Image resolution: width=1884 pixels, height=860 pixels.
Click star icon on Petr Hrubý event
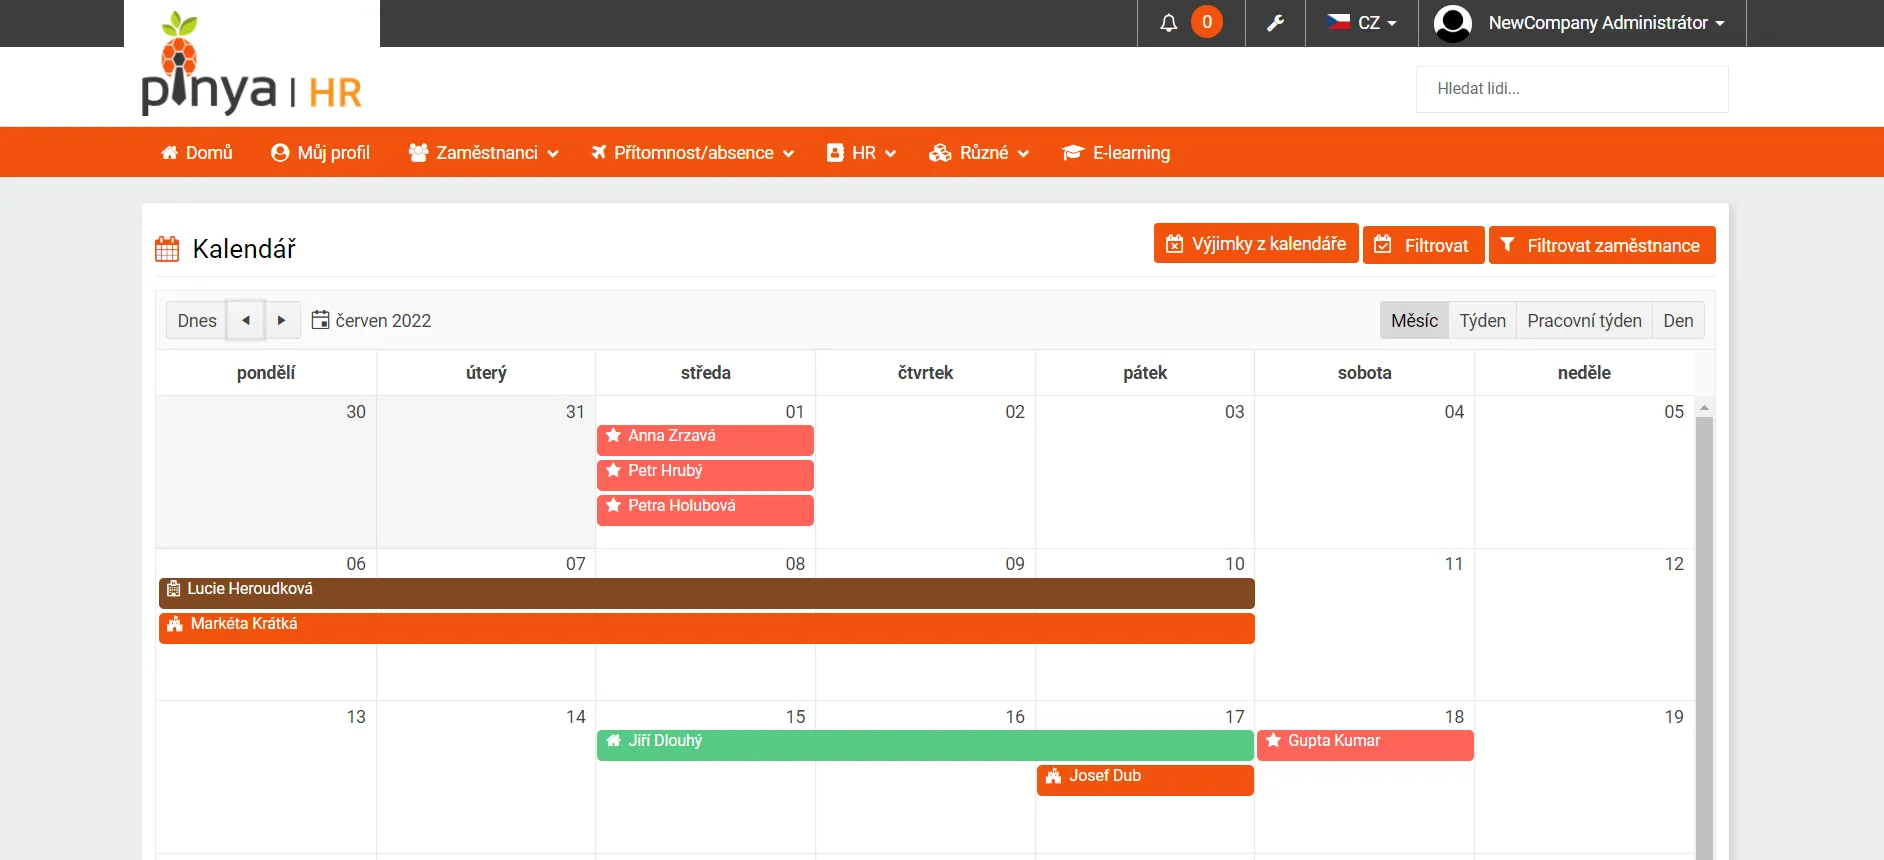614,471
